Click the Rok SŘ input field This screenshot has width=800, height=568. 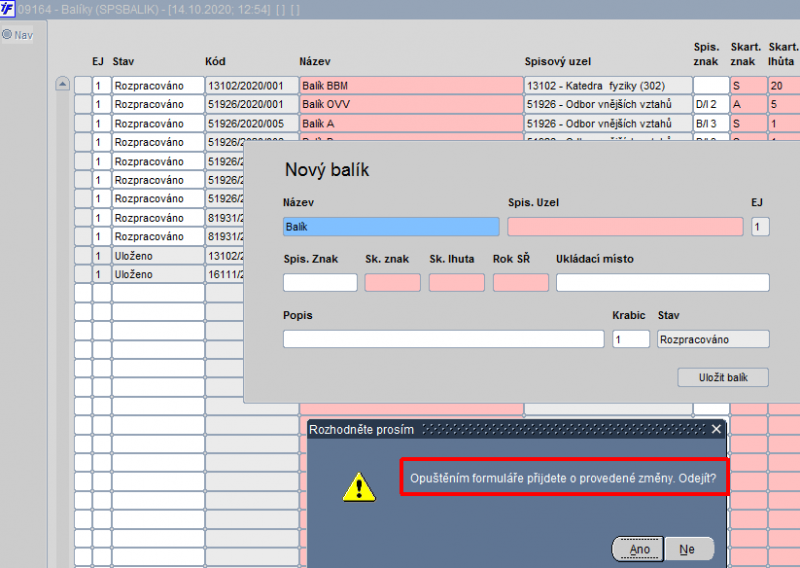click(x=520, y=282)
